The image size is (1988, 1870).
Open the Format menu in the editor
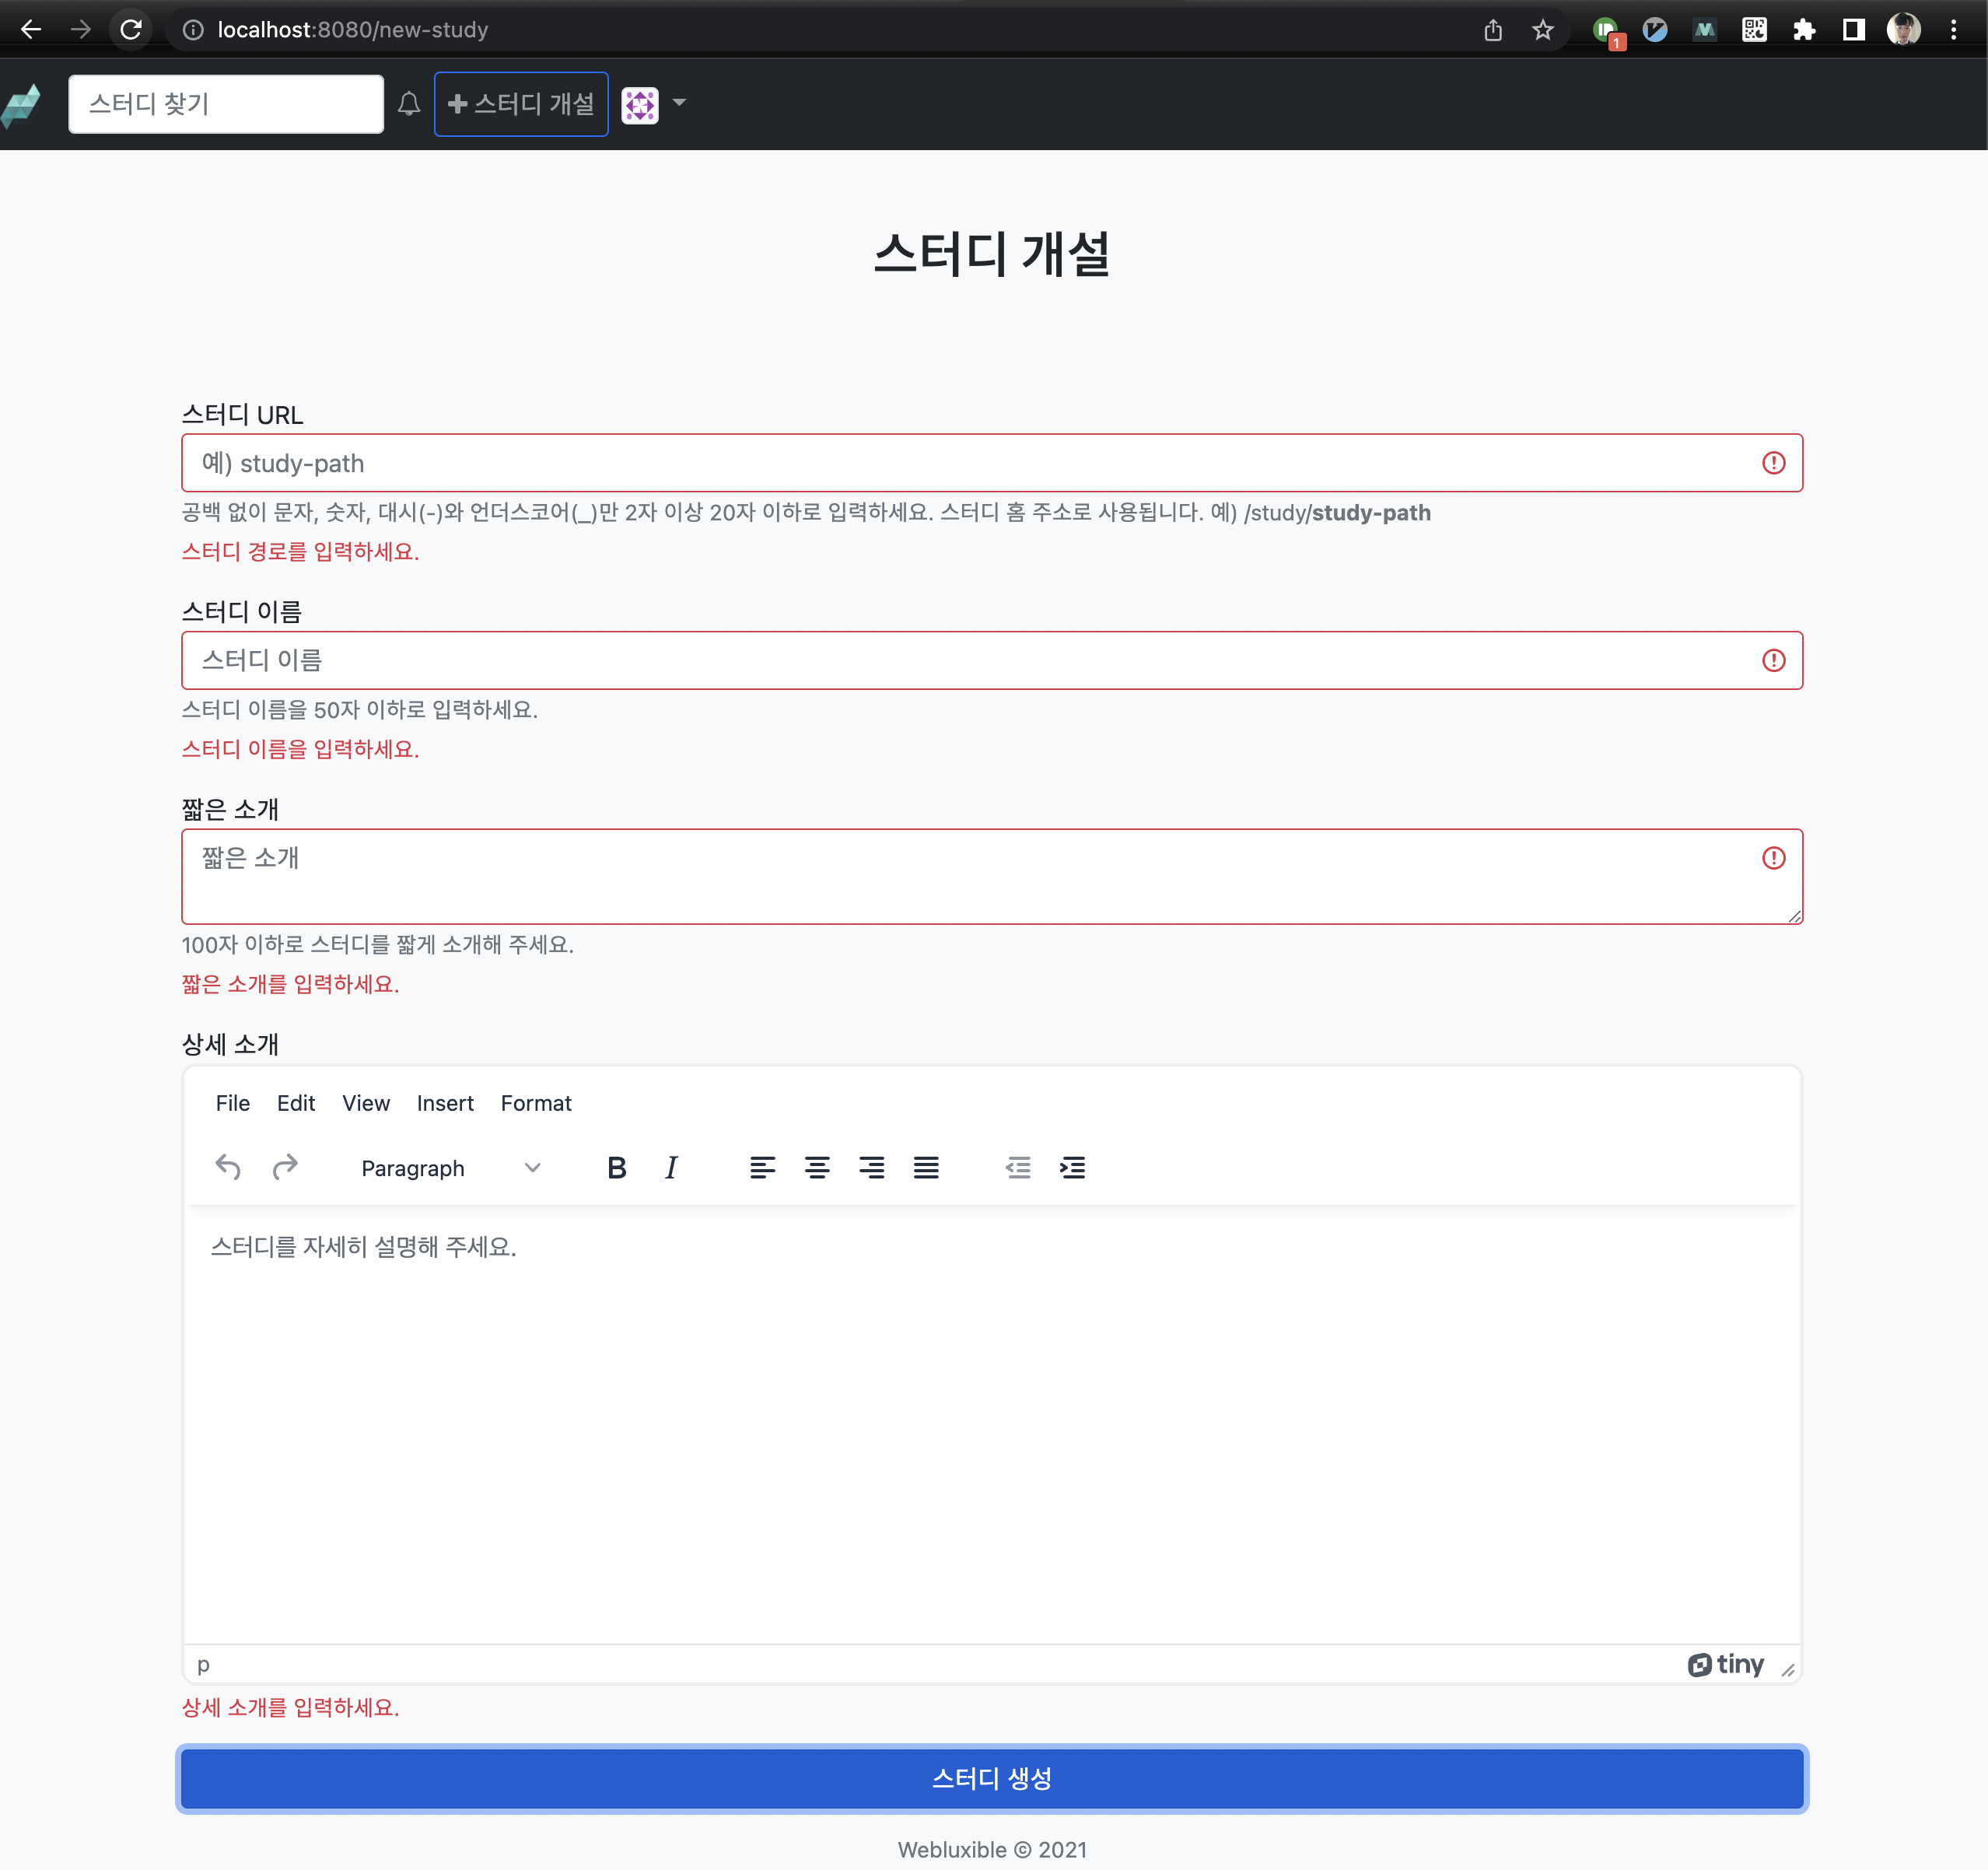(536, 1103)
